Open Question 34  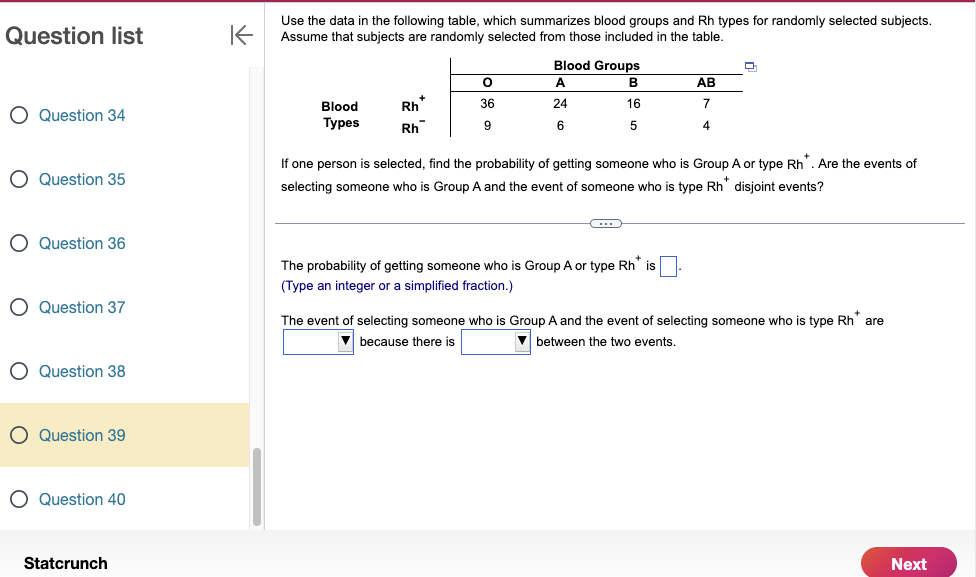(82, 115)
